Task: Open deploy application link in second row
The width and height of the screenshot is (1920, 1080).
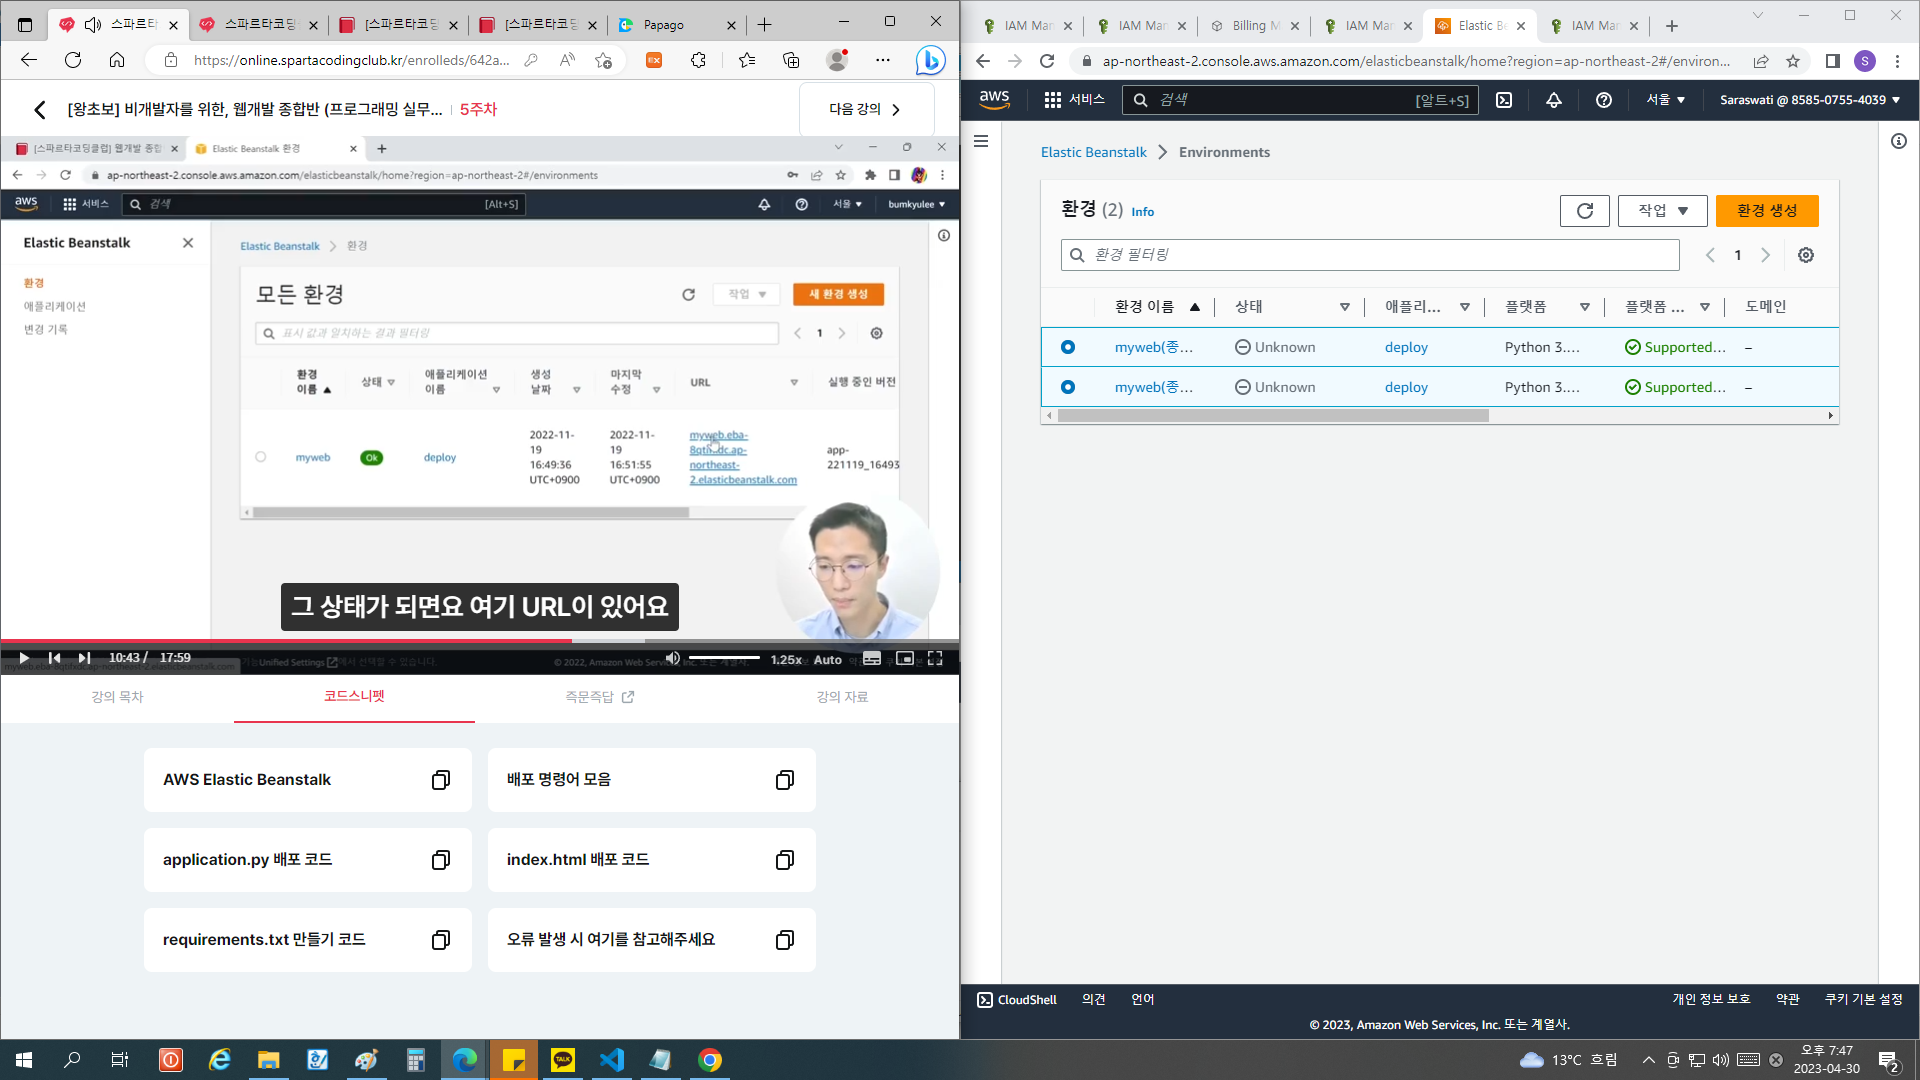Action: click(1406, 387)
